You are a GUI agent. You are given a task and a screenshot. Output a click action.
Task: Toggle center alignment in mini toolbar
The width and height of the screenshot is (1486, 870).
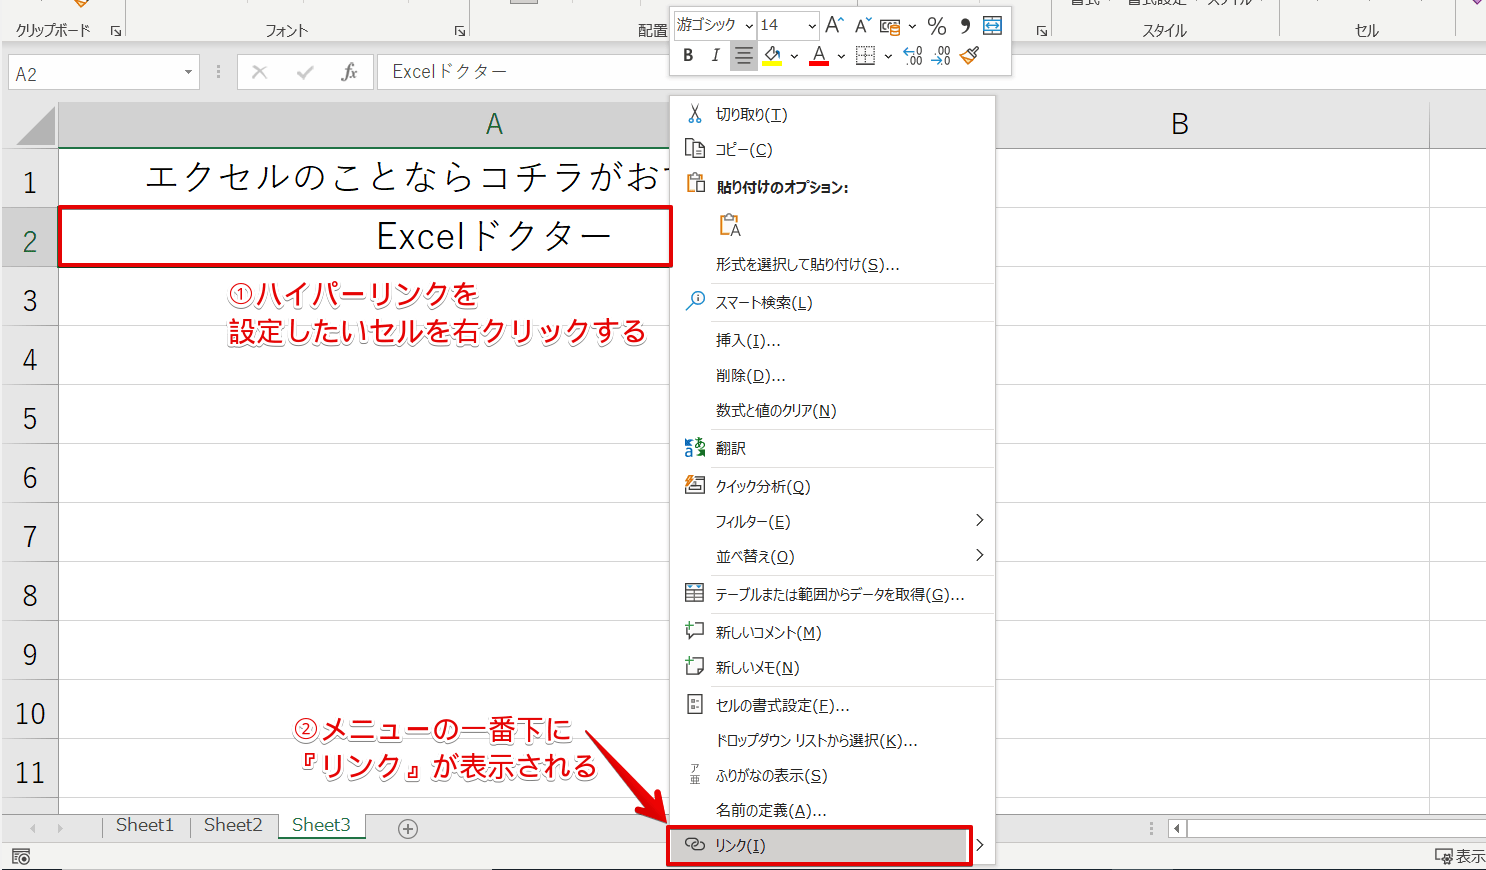[x=743, y=56]
